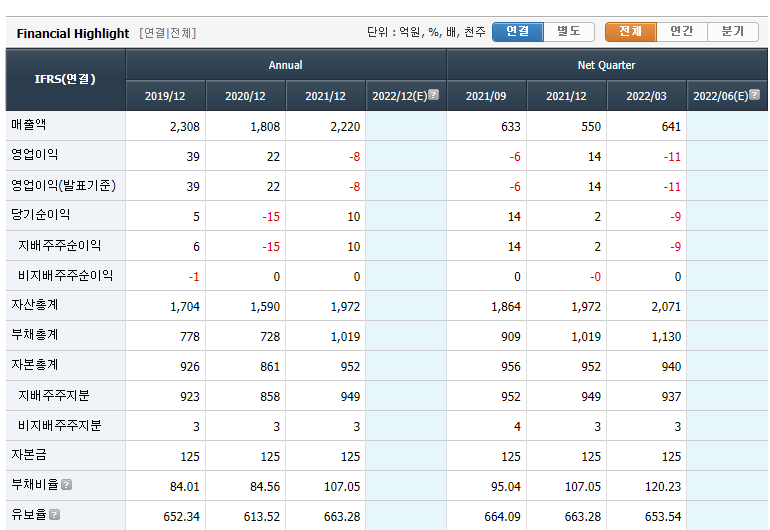Click the 653.54 reserve ratio value
770x530 pixels.
pyautogui.click(x=663, y=517)
